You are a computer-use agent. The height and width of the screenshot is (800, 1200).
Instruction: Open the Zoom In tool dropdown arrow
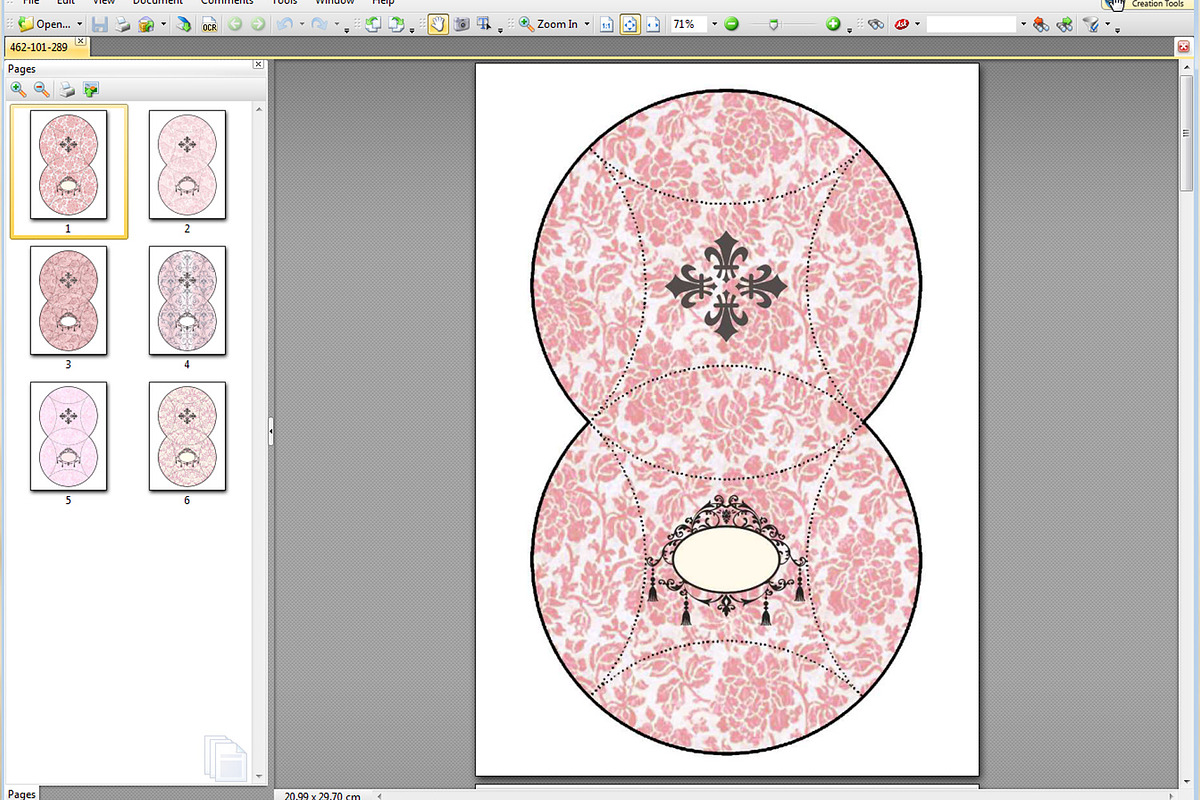pos(587,24)
